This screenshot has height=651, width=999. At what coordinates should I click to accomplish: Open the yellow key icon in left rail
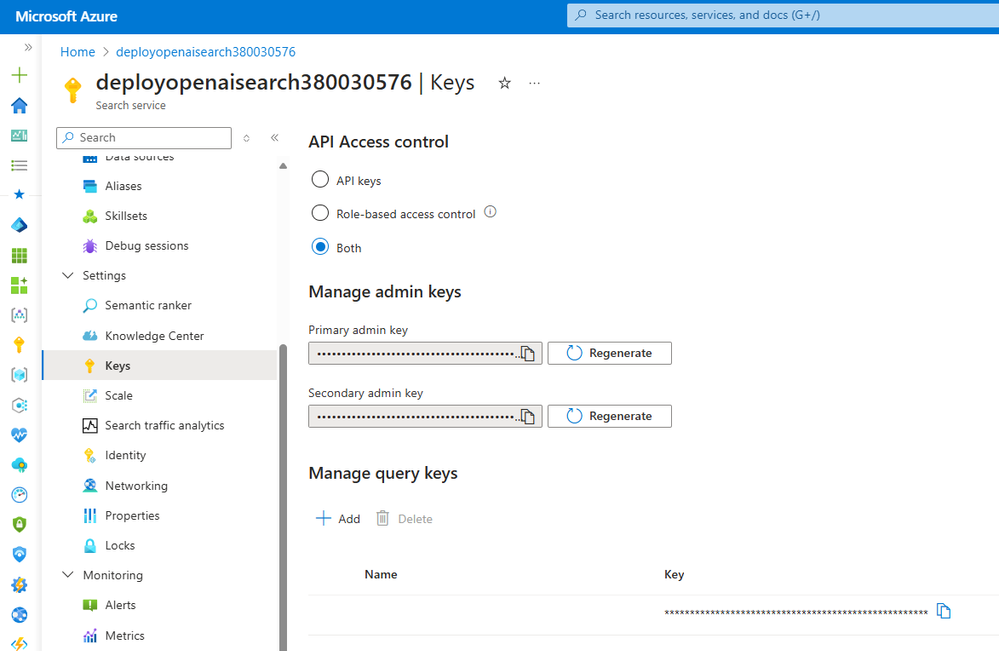click(x=20, y=345)
